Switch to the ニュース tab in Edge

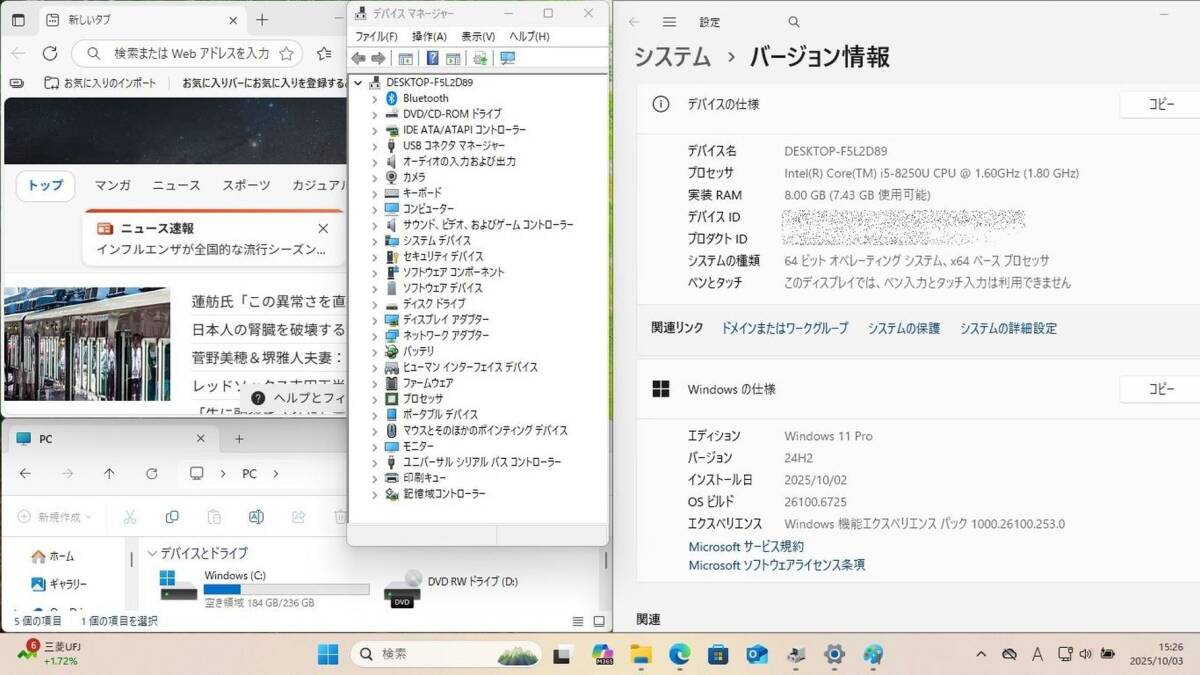[x=176, y=185]
